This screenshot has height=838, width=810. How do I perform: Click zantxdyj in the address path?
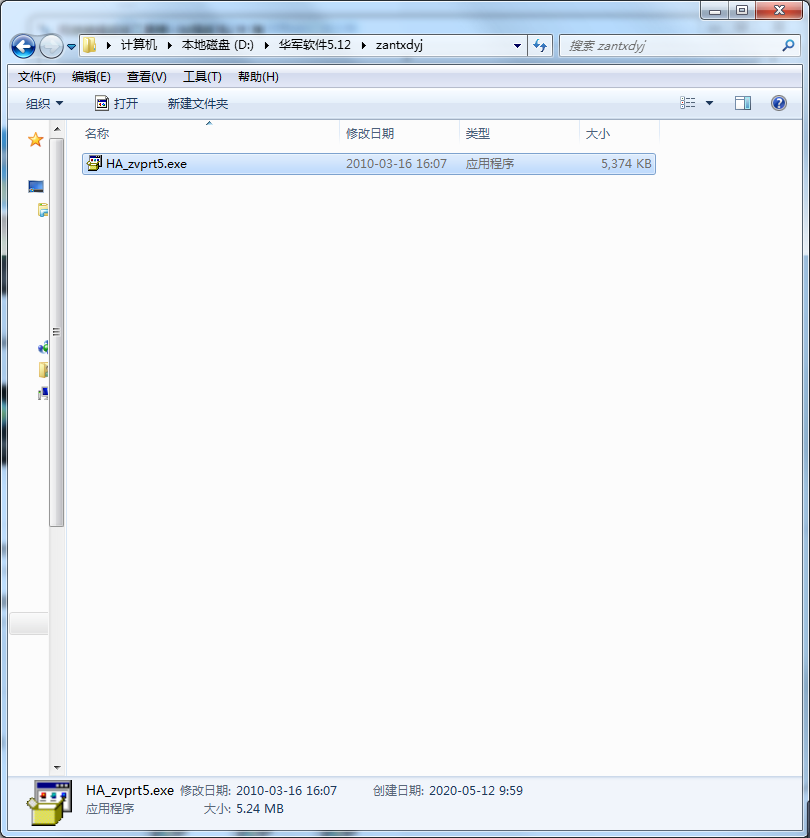point(399,45)
